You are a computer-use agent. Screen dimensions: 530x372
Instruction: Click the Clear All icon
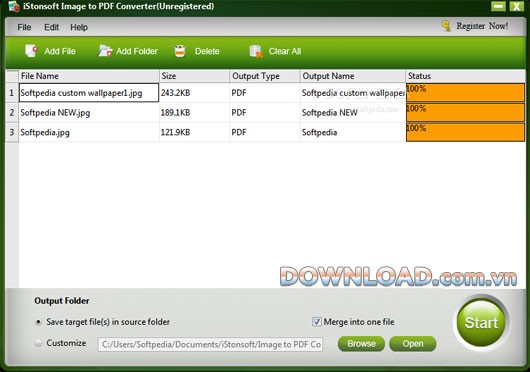(256, 51)
